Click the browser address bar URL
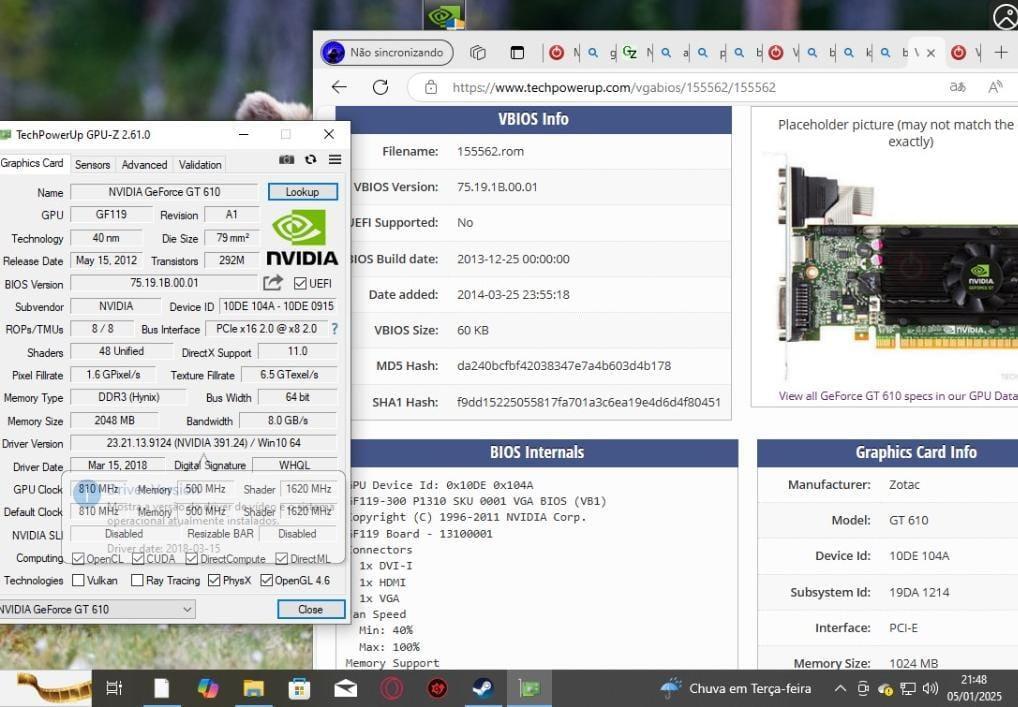 [x=614, y=87]
